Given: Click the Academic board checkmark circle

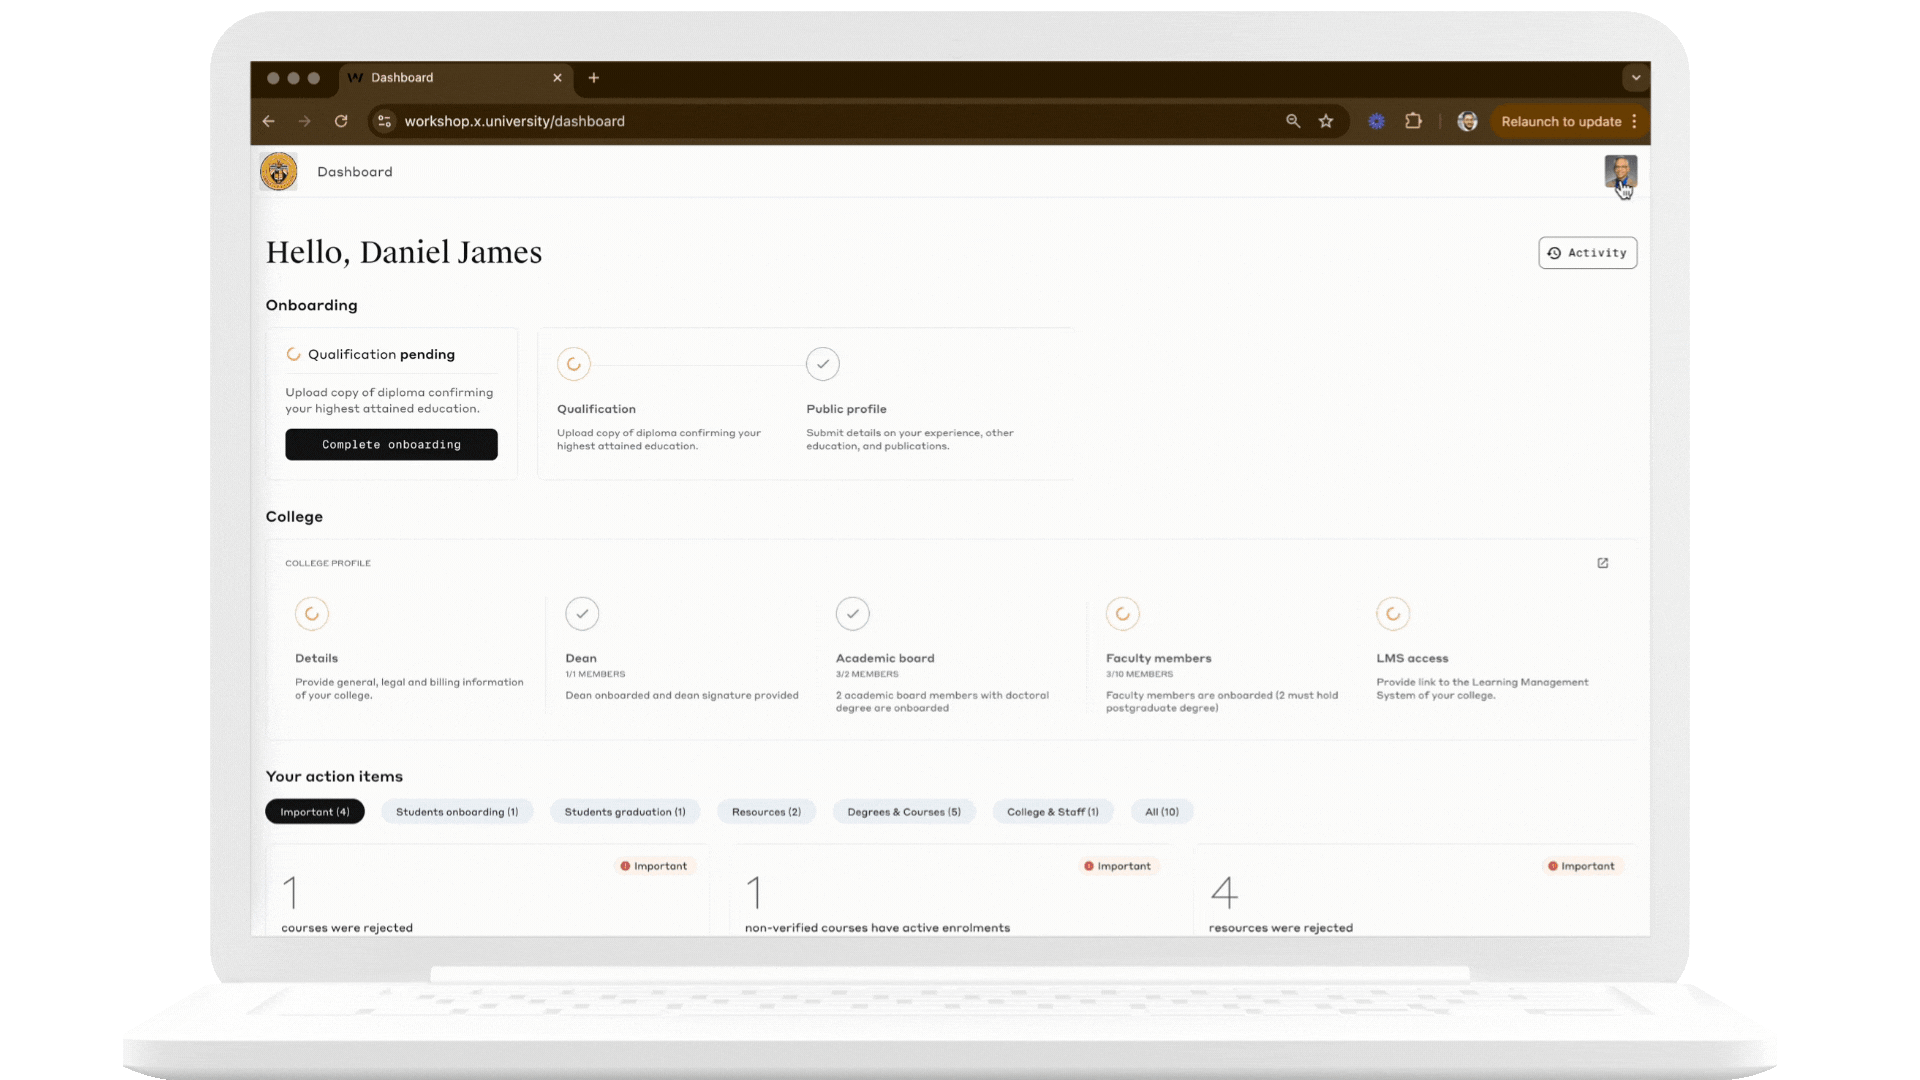Looking at the screenshot, I should pyautogui.click(x=852, y=613).
